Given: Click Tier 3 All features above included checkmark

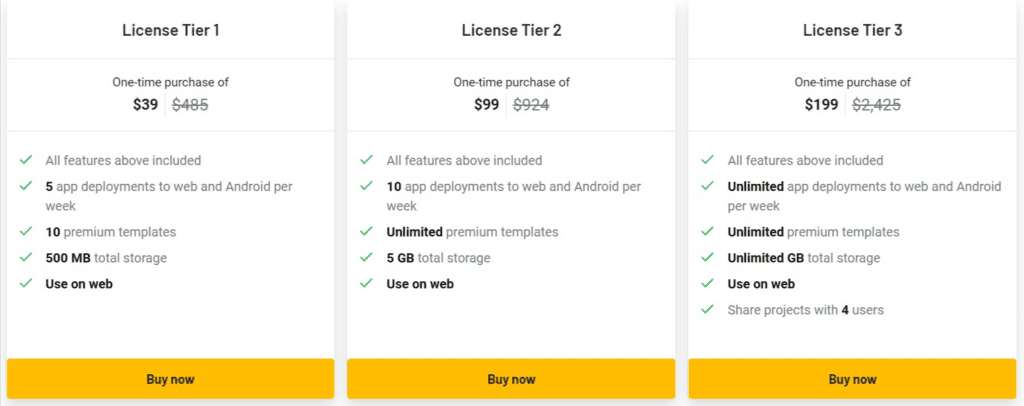Looking at the screenshot, I should tap(708, 160).
